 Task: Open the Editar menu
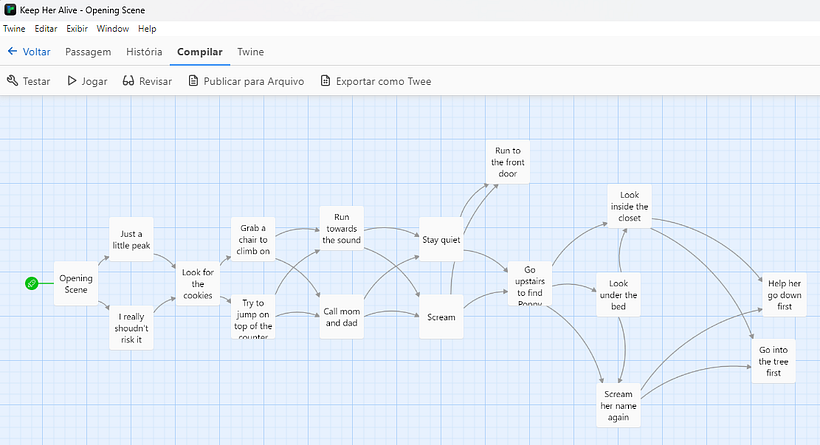(x=45, y=29)
